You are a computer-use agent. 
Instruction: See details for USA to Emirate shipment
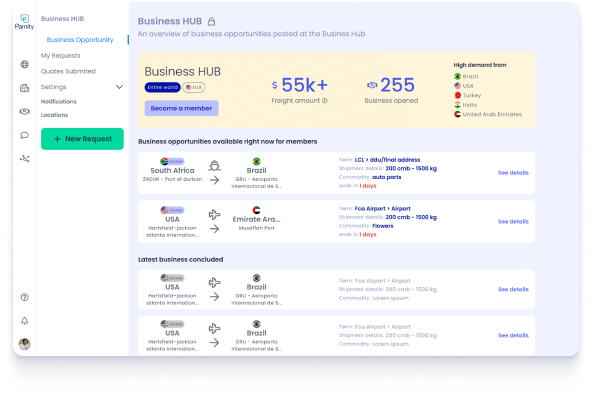click(513, 222)
